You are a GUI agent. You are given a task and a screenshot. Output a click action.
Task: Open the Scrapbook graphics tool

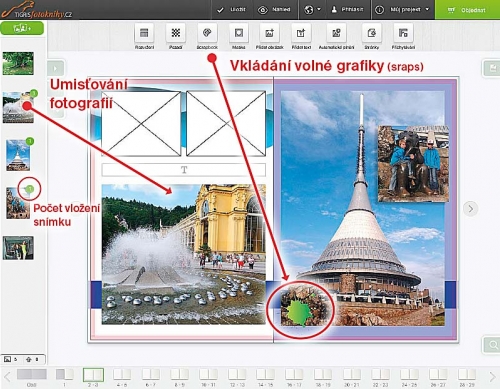(x=207, y=33)
